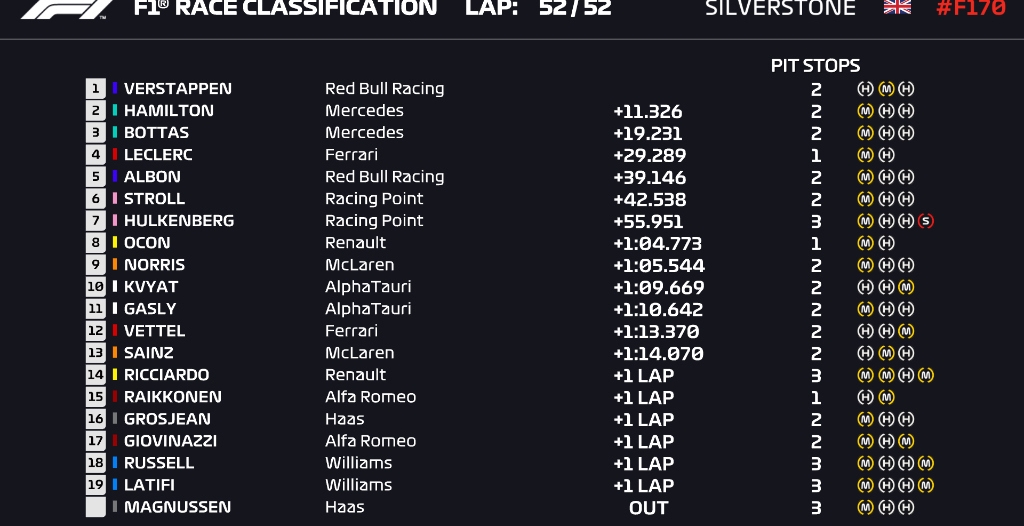Click the PIT STOPS column header
This screenshot has height=526, width=1024.
tap(815, 66)
